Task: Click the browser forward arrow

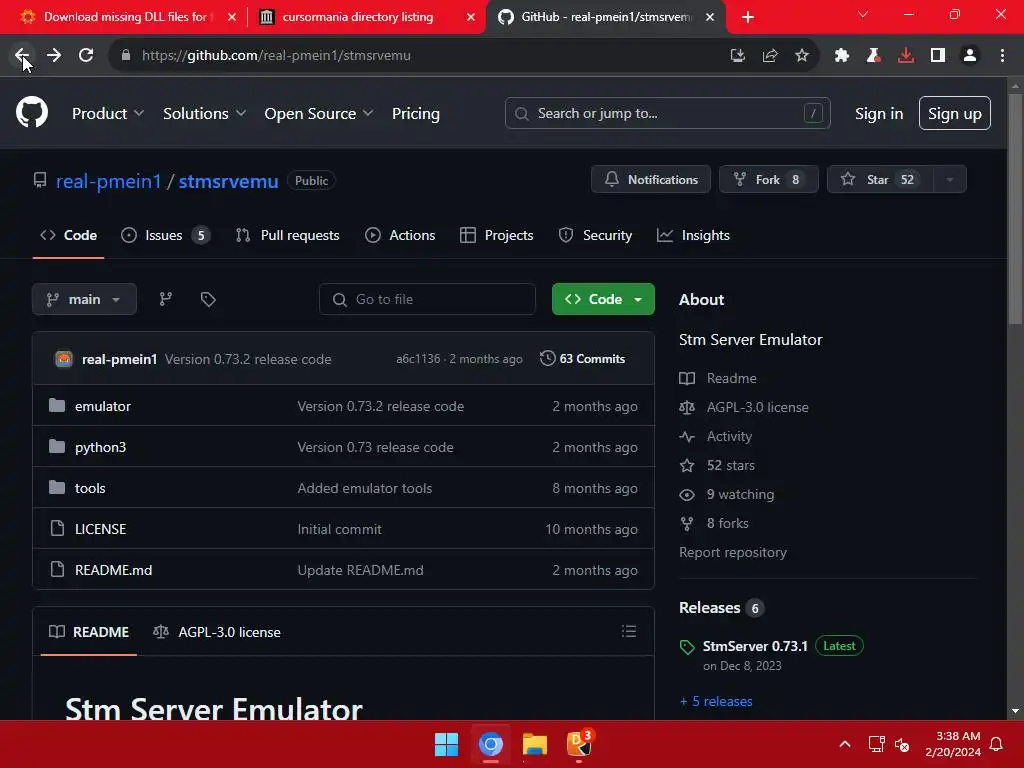Action: click(x=54, y=56)
